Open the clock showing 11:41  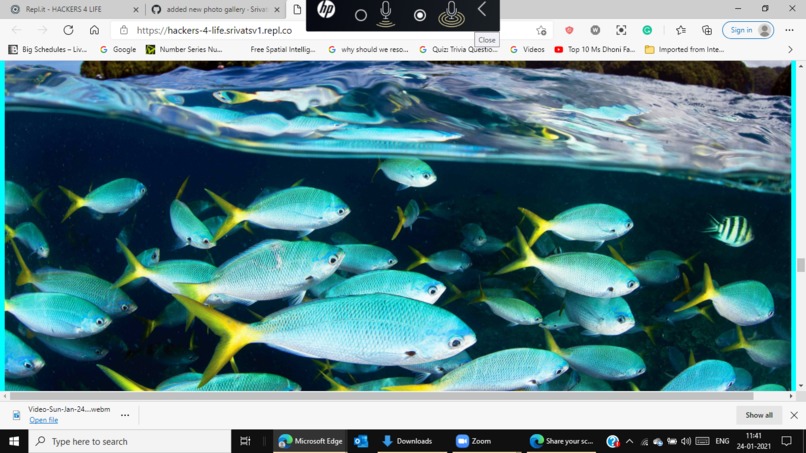(x=754, y=441)
